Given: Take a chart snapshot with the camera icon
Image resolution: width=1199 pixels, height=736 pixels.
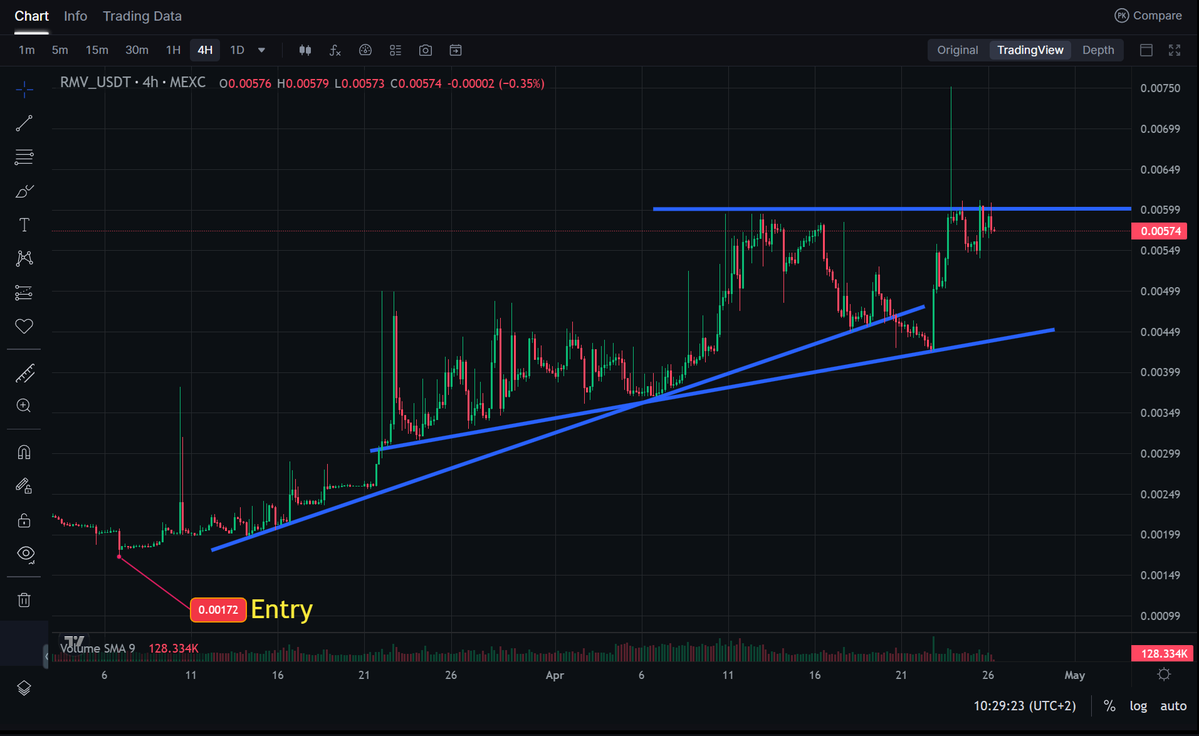Looking at the screenshot, I should [x=424, y=50].
